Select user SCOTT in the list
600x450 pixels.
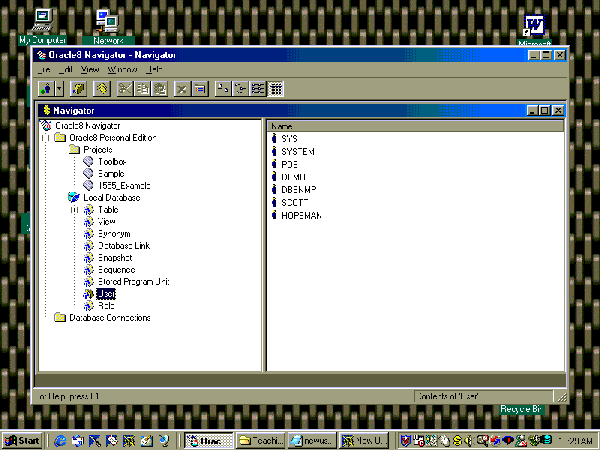coord(295,203)
